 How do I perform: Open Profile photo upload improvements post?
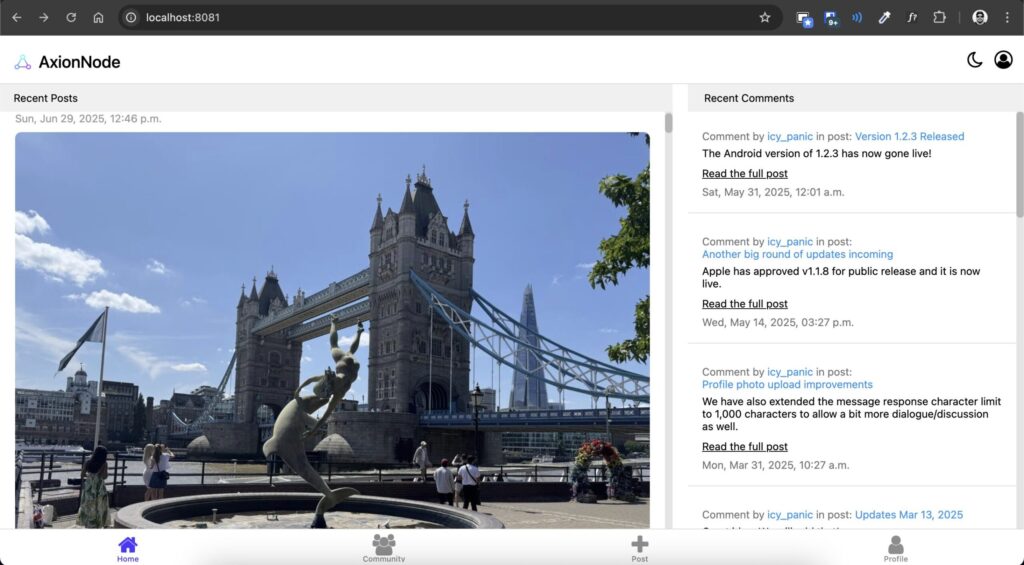click(787, 384)
